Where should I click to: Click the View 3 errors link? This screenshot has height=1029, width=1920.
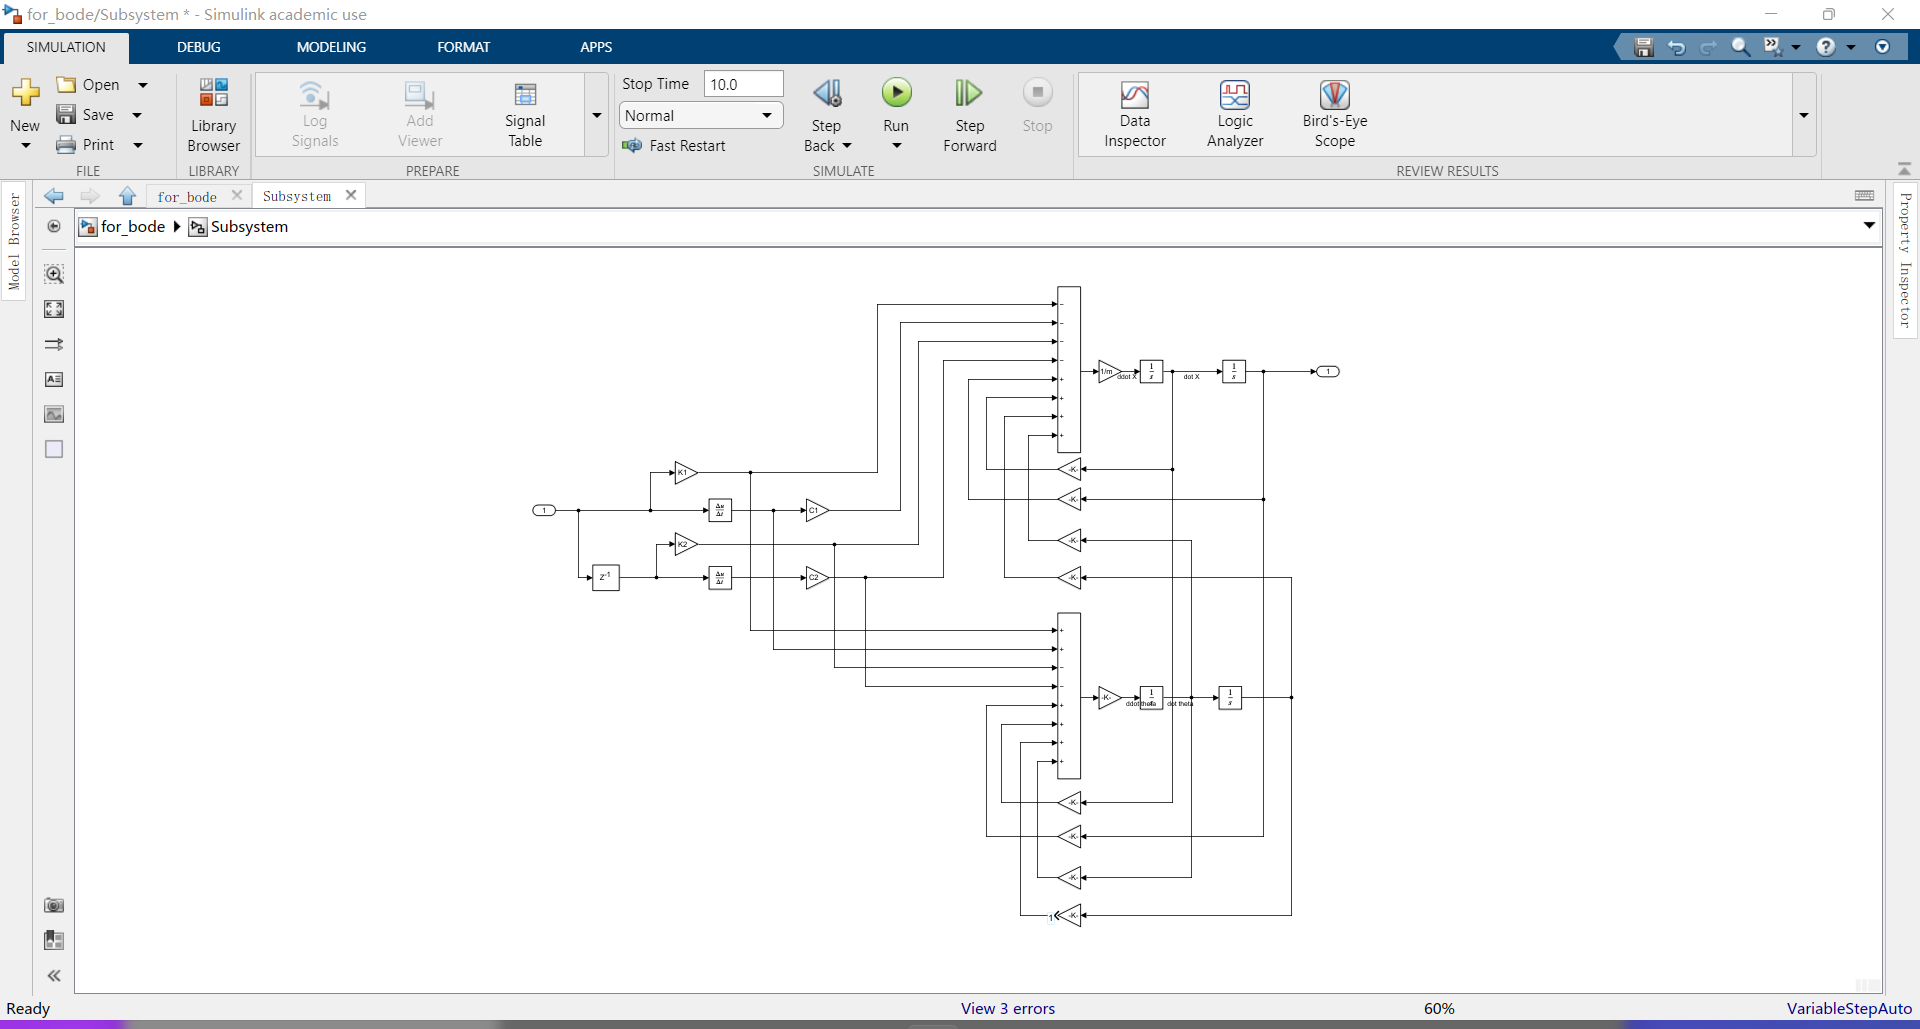click(x=1008, y=1008)
